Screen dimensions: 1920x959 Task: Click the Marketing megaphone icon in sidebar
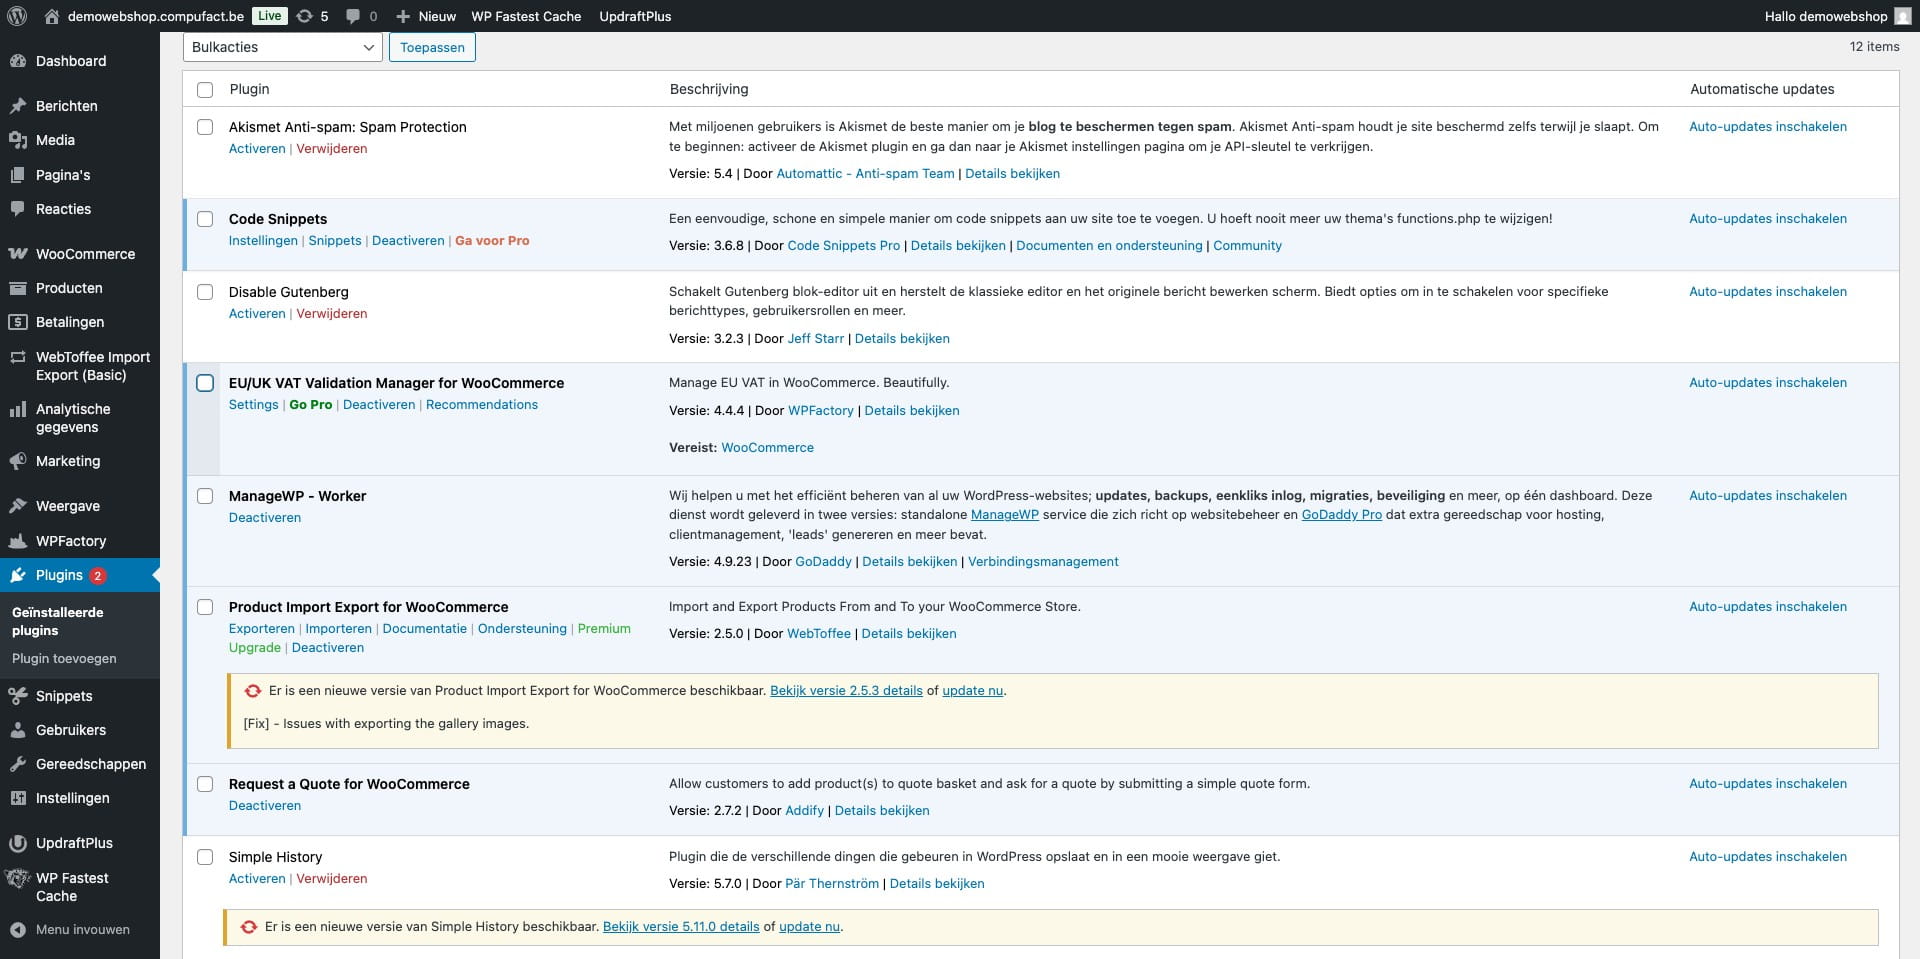[x=18, y=461]
